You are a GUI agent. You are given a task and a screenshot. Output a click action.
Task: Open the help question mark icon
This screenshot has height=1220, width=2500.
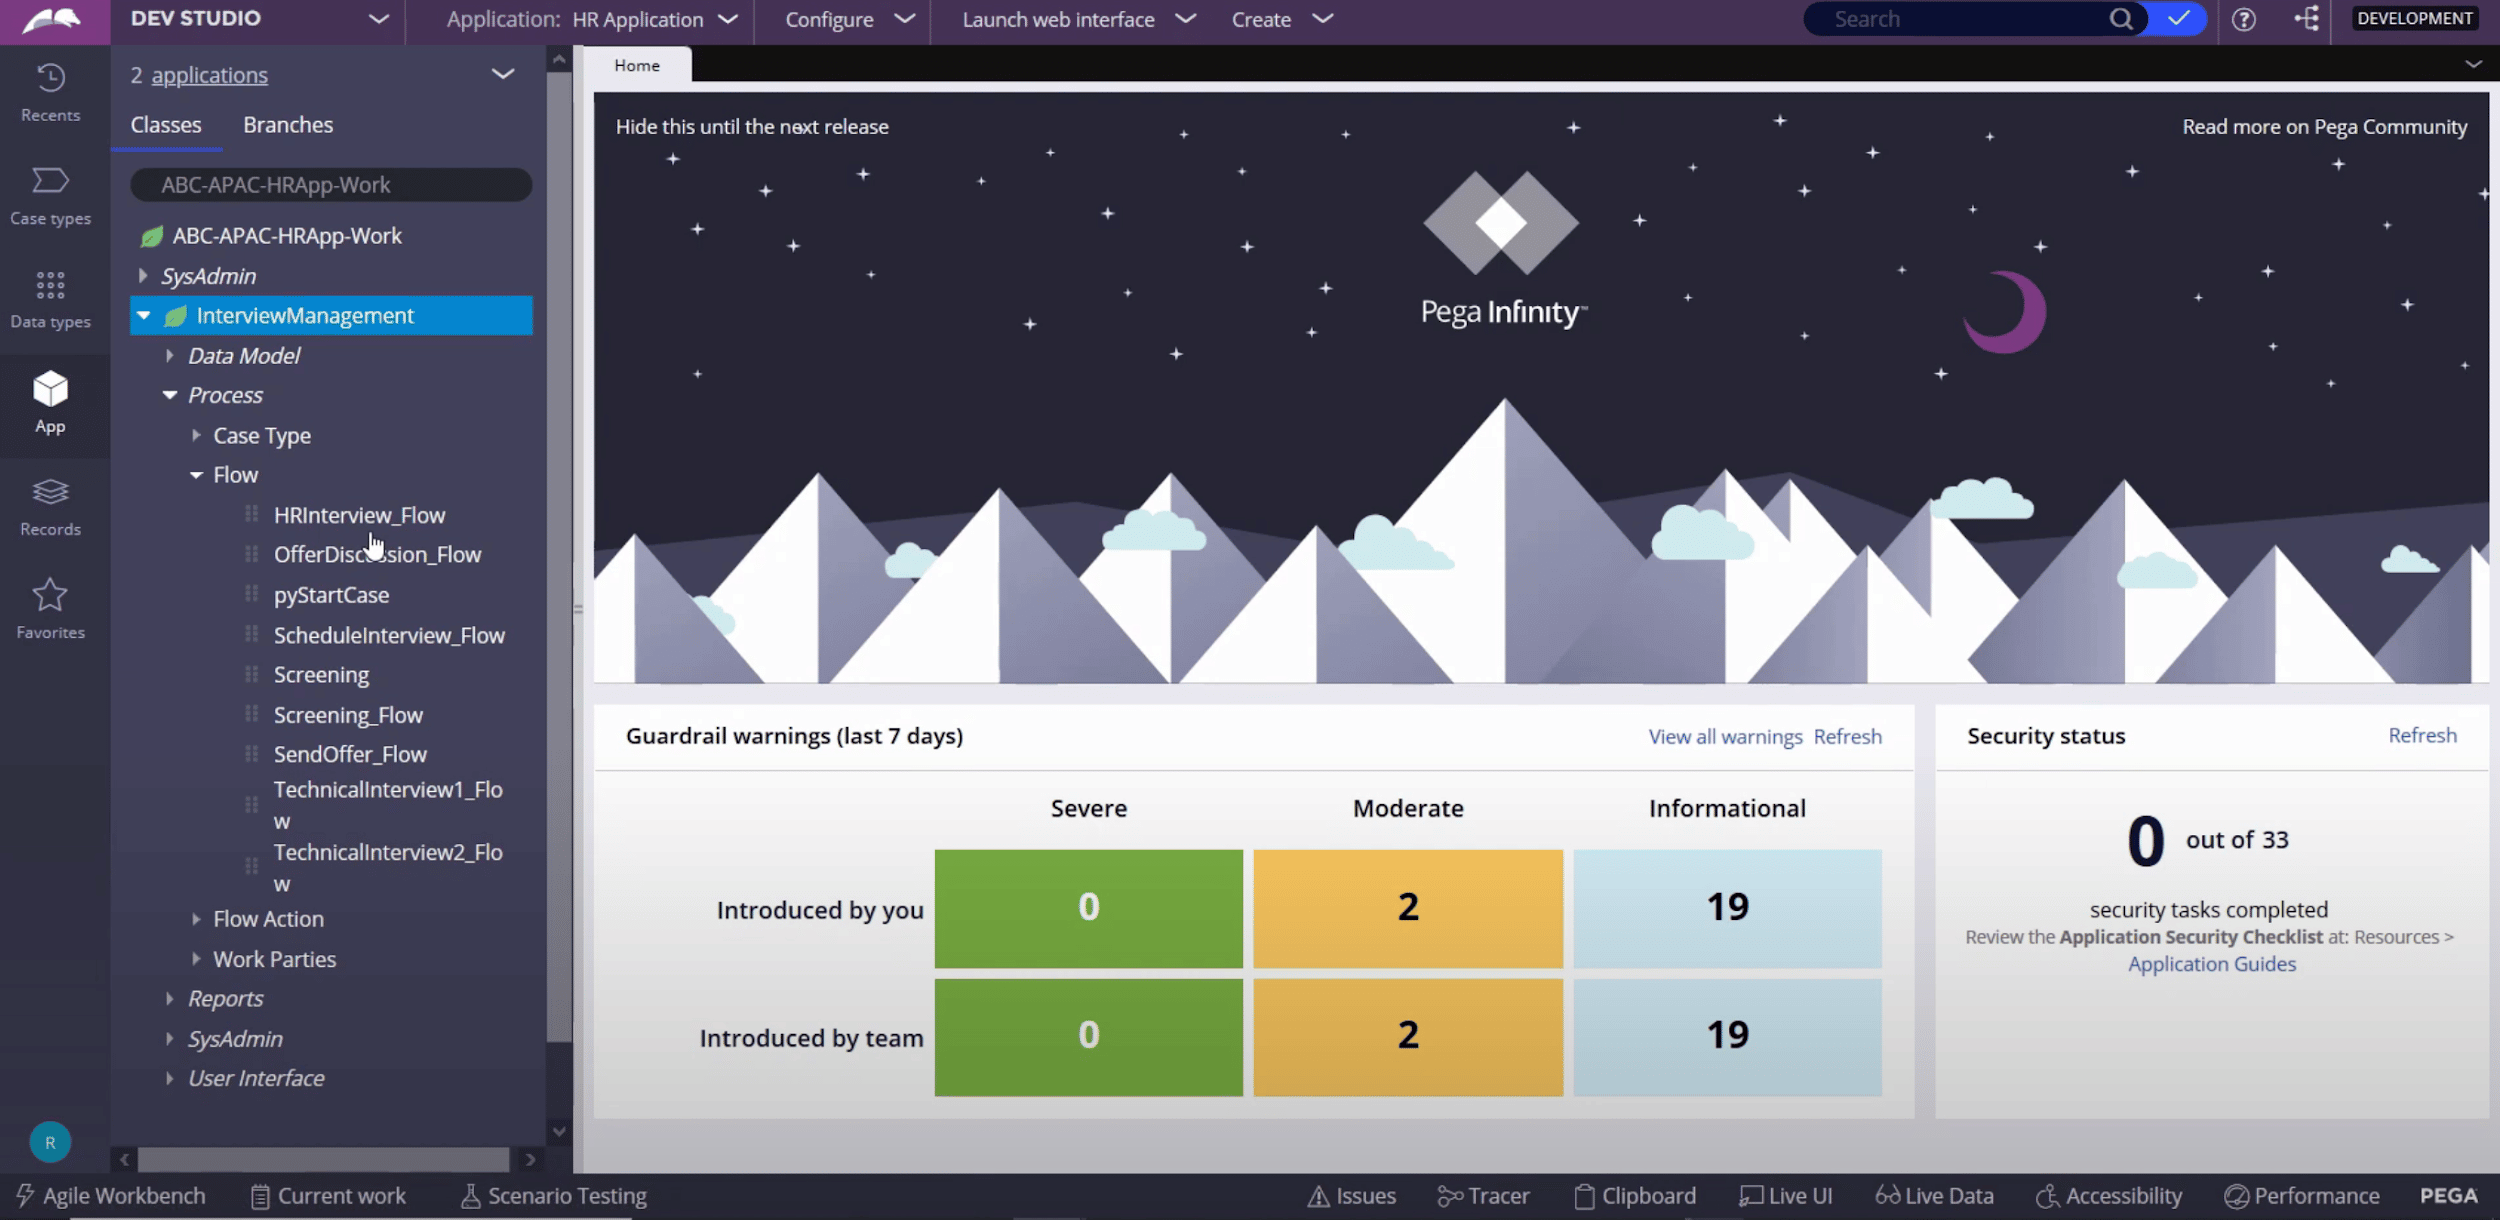2243,19
